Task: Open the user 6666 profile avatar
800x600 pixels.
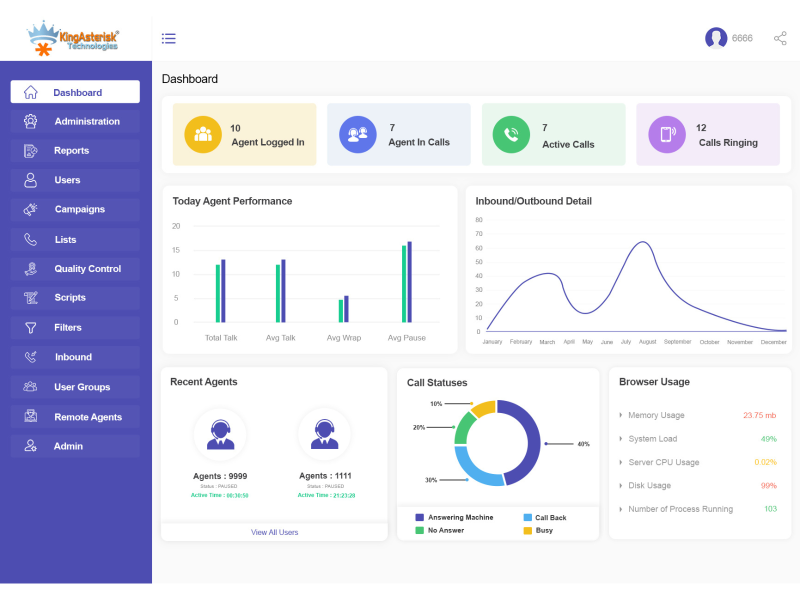Action: (x=716, y=38)
